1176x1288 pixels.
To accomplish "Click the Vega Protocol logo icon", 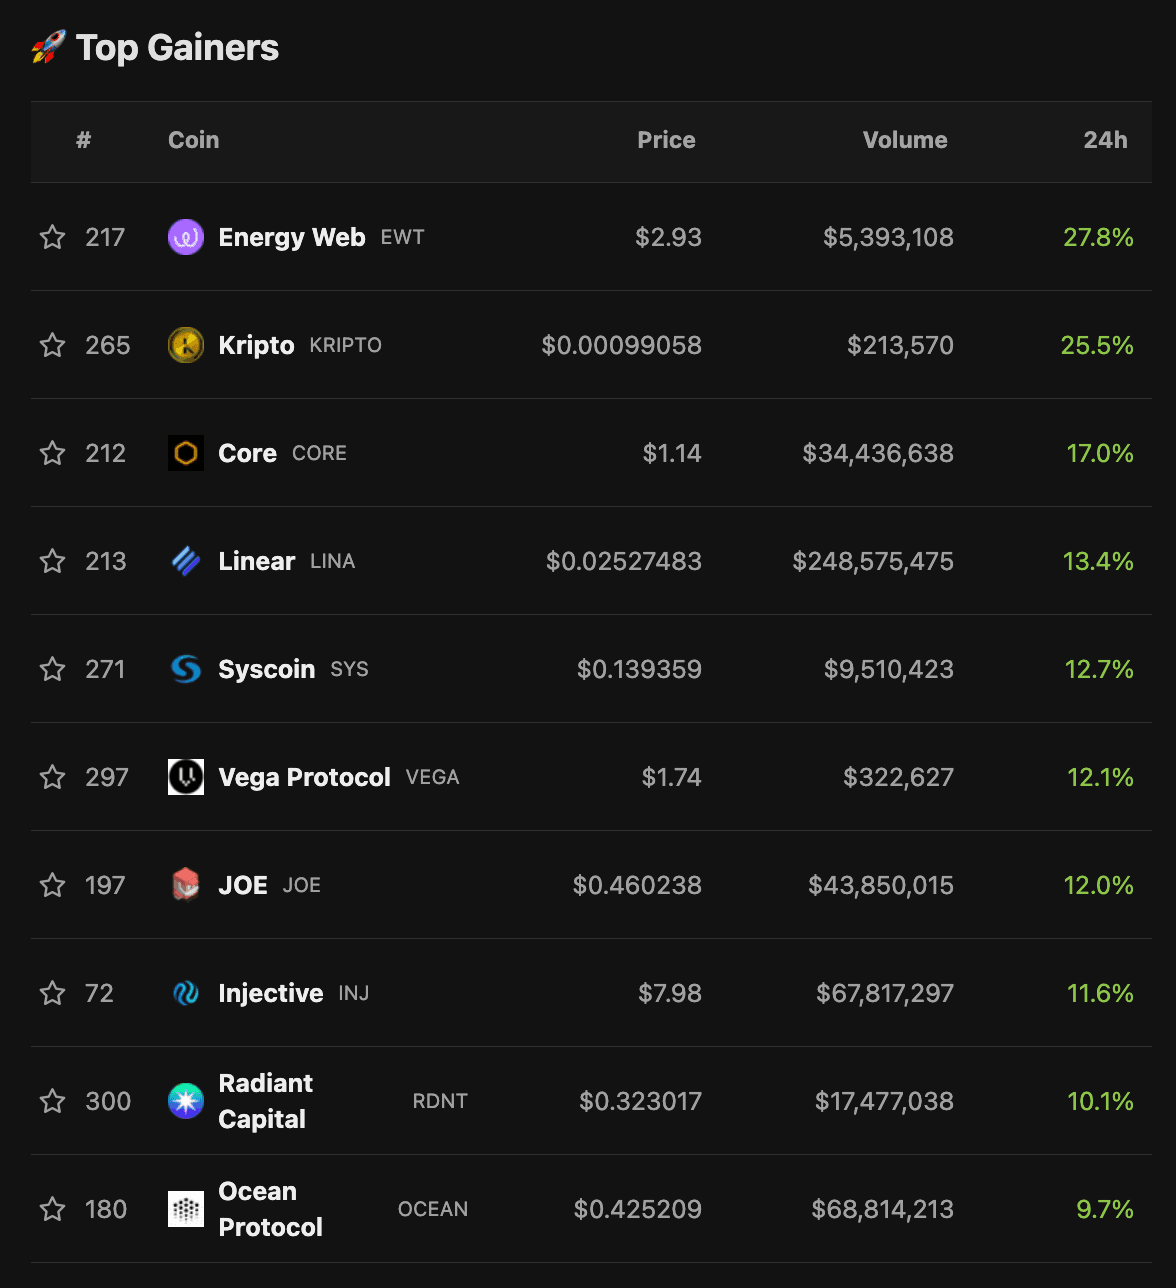I will point(186,777).
